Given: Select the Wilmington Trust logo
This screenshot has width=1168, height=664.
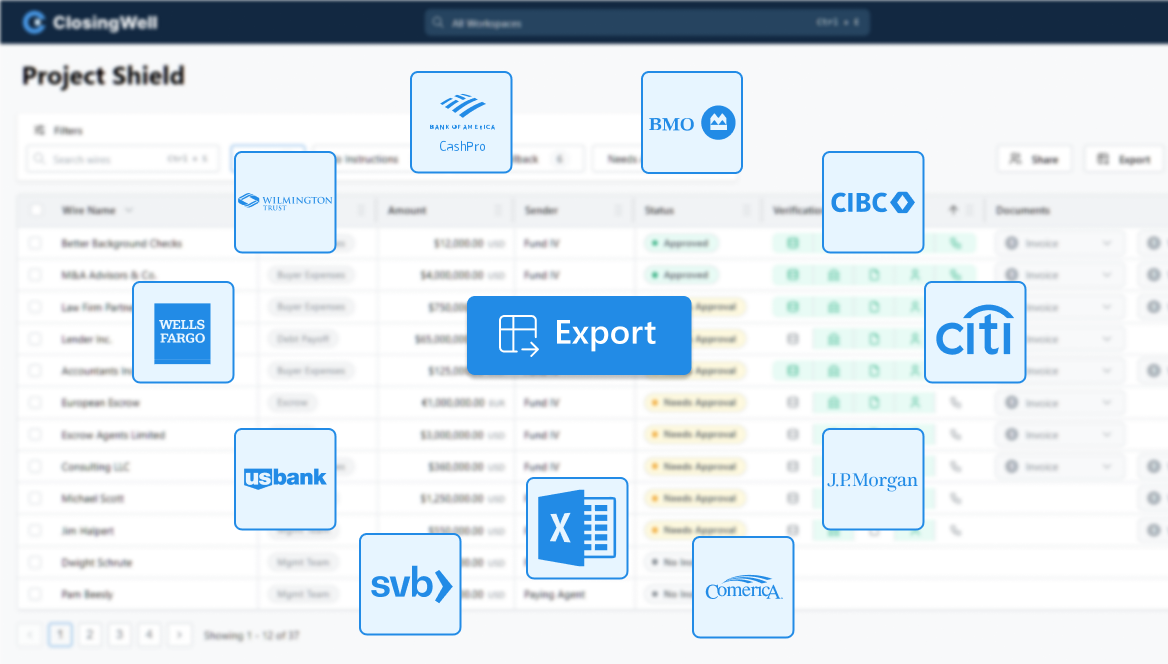Looking at the screenshot, I should (x=285, y=201).
